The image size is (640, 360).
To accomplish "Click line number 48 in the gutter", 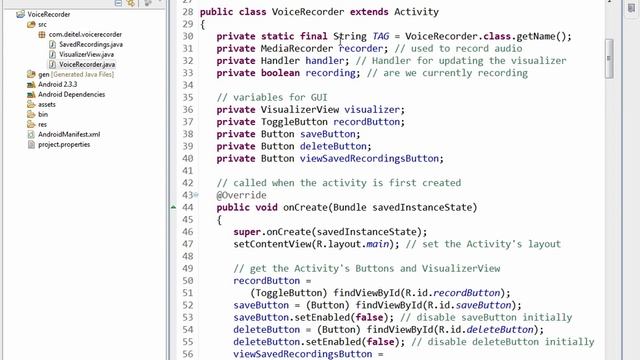I will click(188, 256).
